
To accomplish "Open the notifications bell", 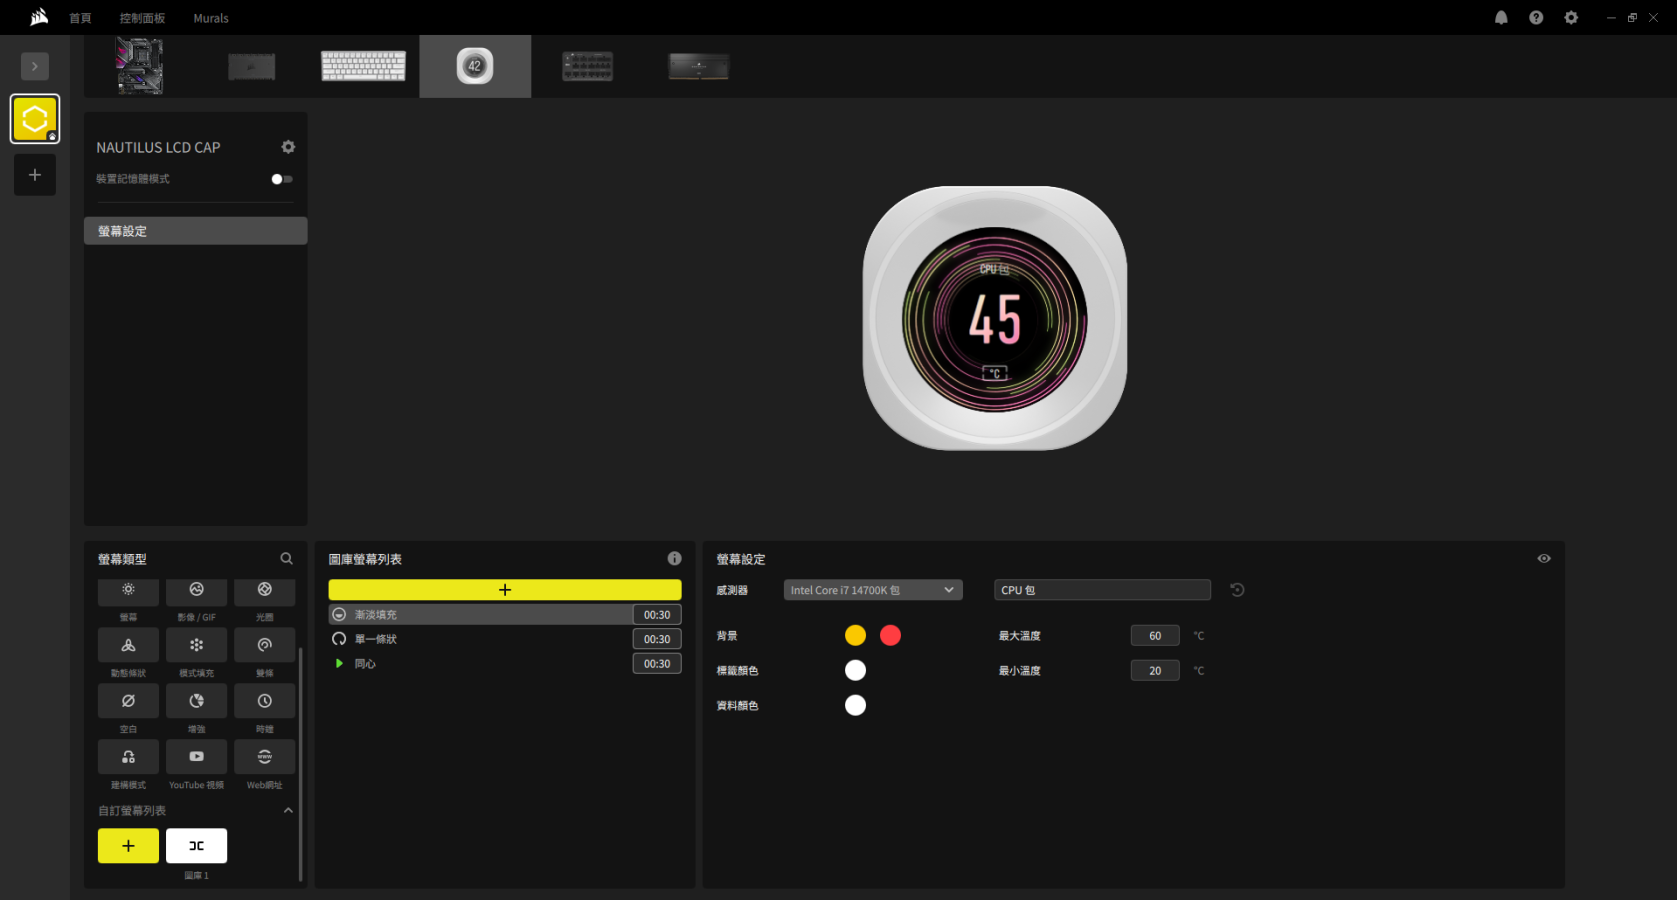I will click(1501, 18).
